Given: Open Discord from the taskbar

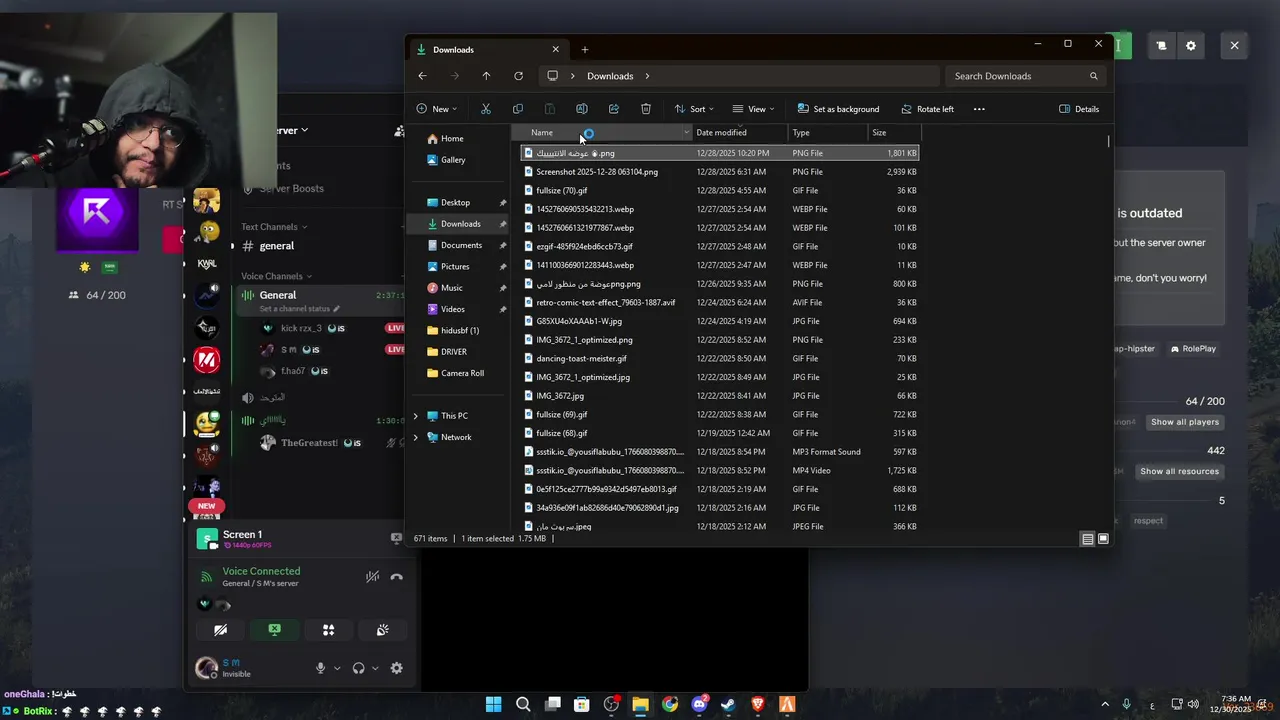Looking at the screenshot, I should pos(699,705).
